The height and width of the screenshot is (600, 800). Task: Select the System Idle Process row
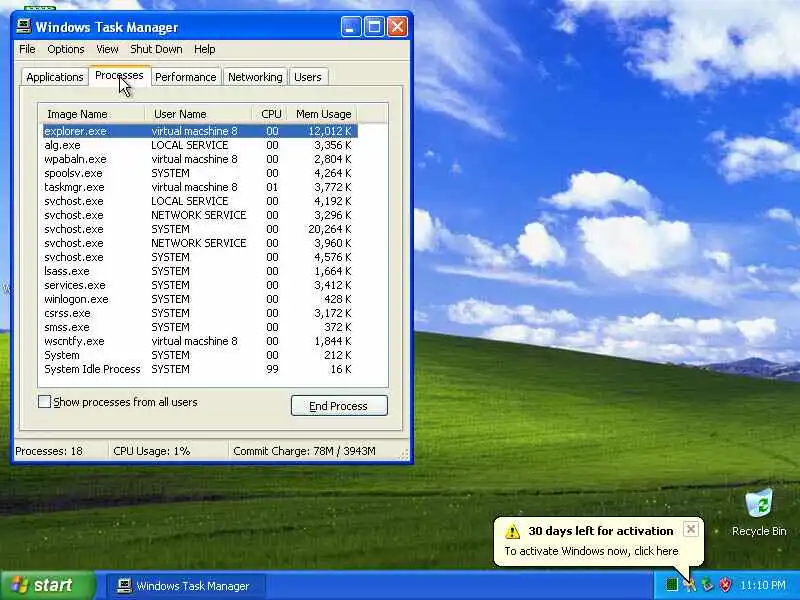click(200, 369)
